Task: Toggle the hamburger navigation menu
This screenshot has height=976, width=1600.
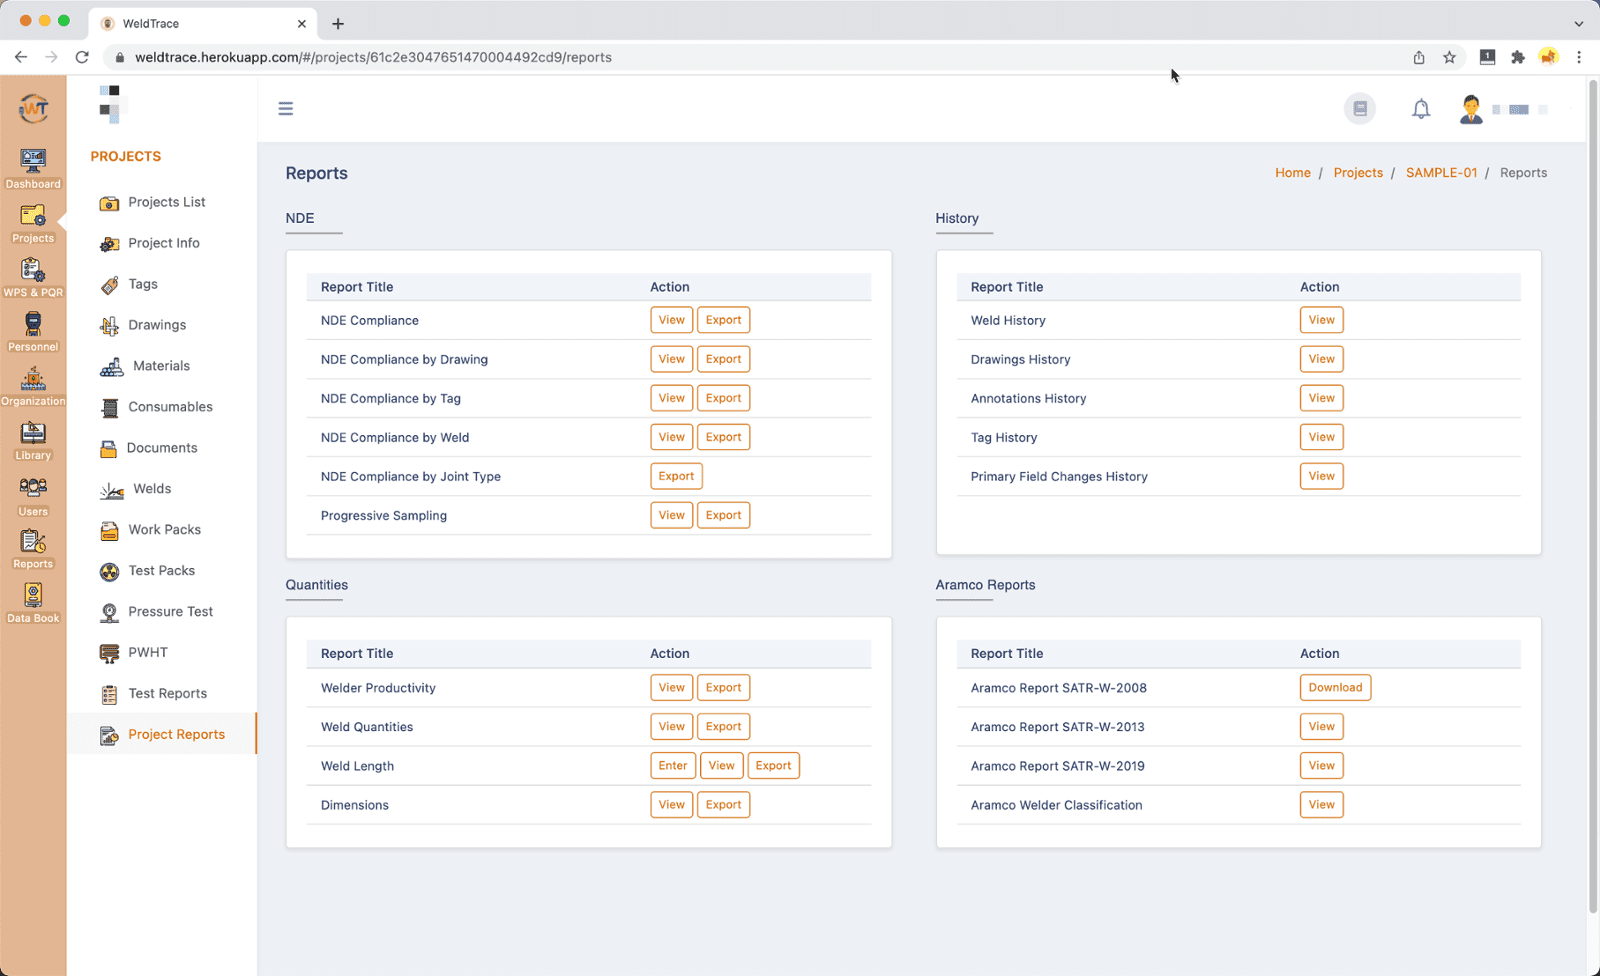Action: click(x=286, y=108)
